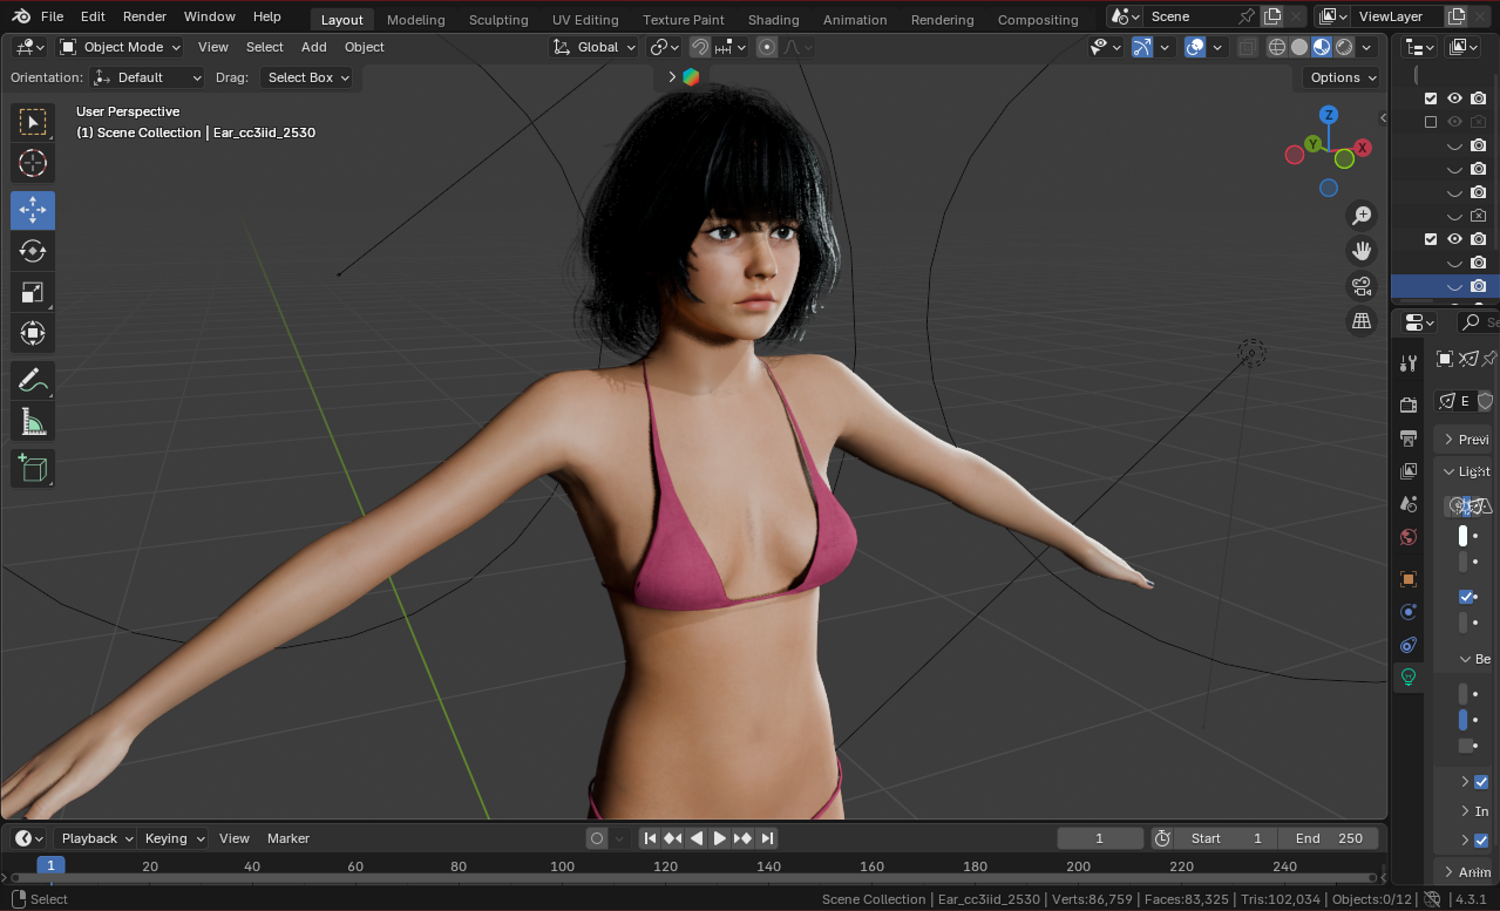This screenshot has height=911, width=1500.
Task: Toggle the use preview range clock icon
Action: (x=1162, y=839)
